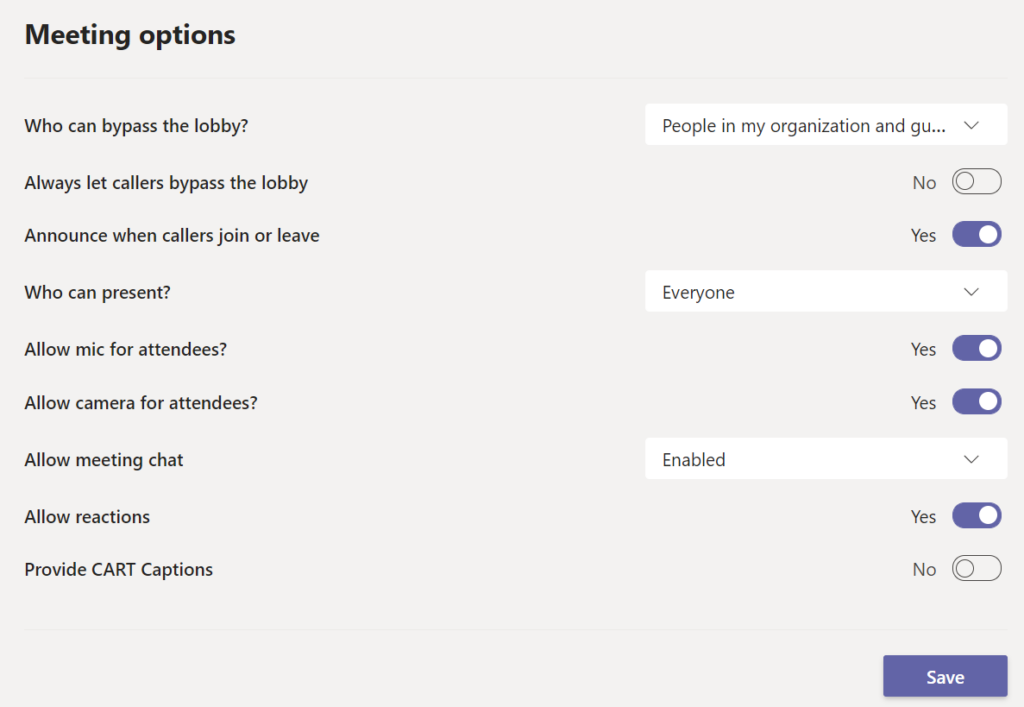
Task: Turn off announce when callers join or leave
Action: (976, 235)
